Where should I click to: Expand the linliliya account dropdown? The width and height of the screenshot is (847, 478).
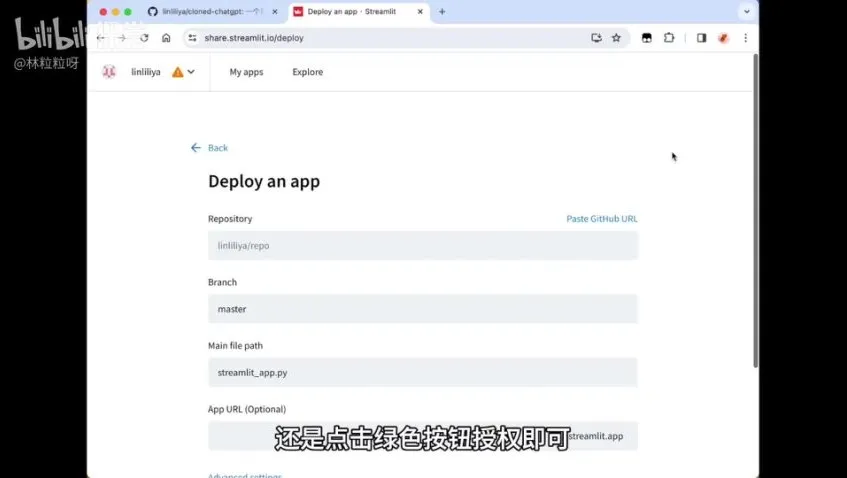pos(191,72)
